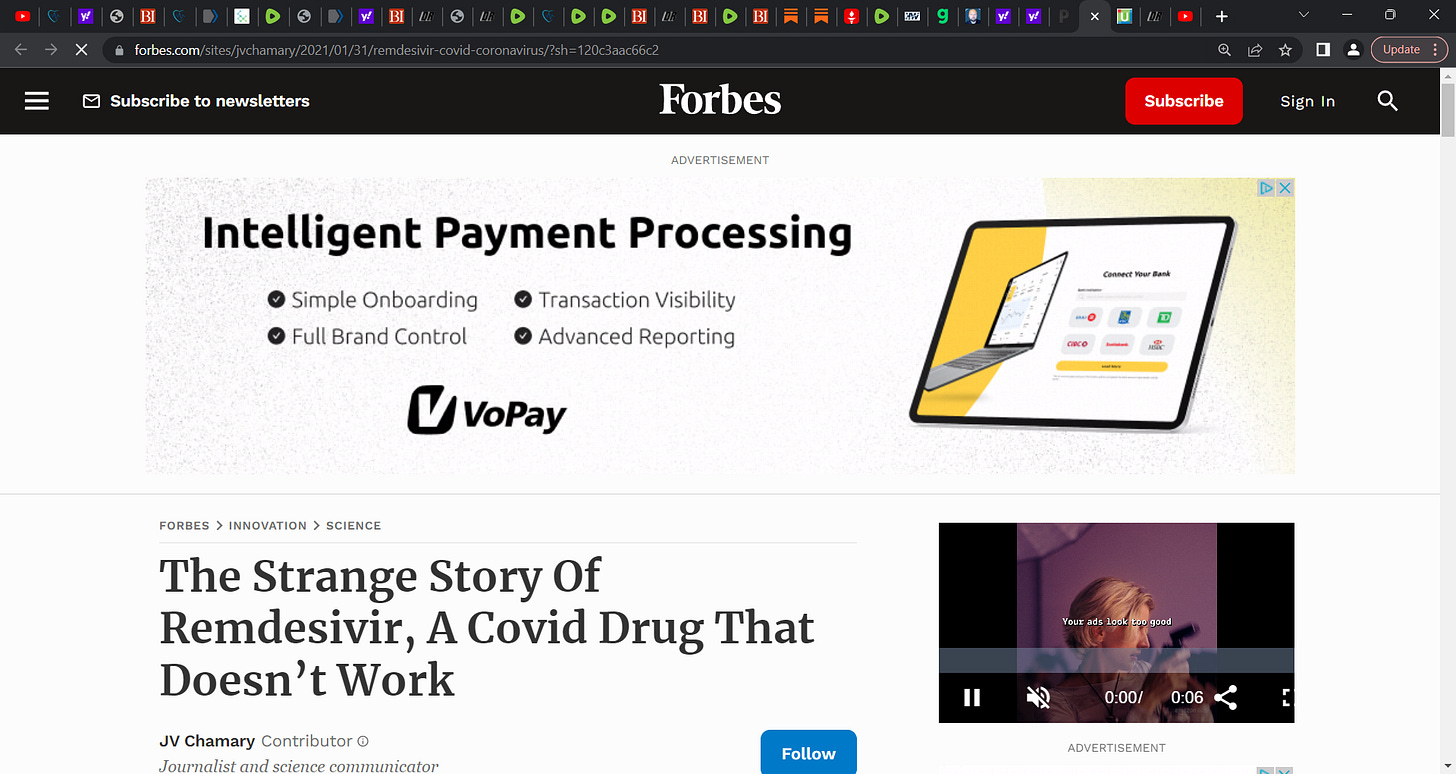The height and width of the screenshot is (774, 1456).
Task: Share the video with the share icon
Action: (x=1225, y=697)
